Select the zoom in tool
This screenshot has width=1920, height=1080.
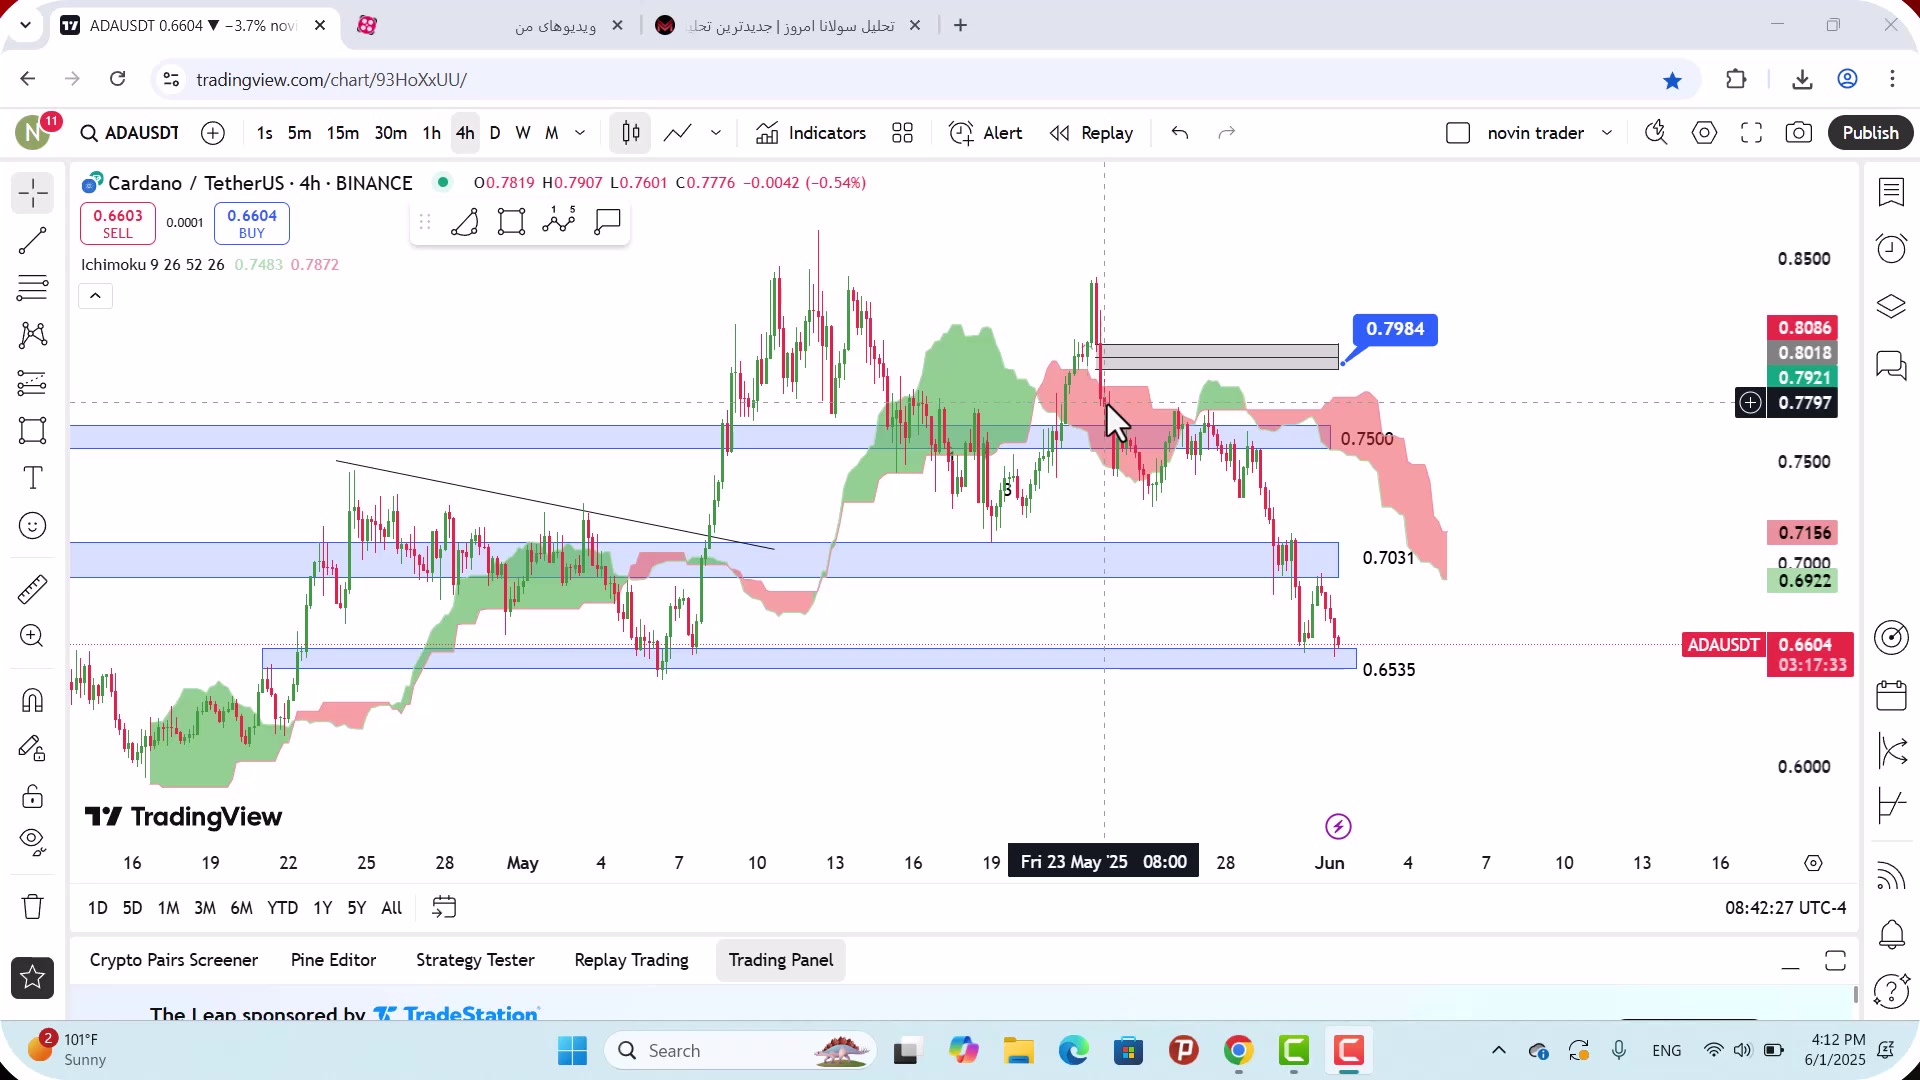click(32, 636)
